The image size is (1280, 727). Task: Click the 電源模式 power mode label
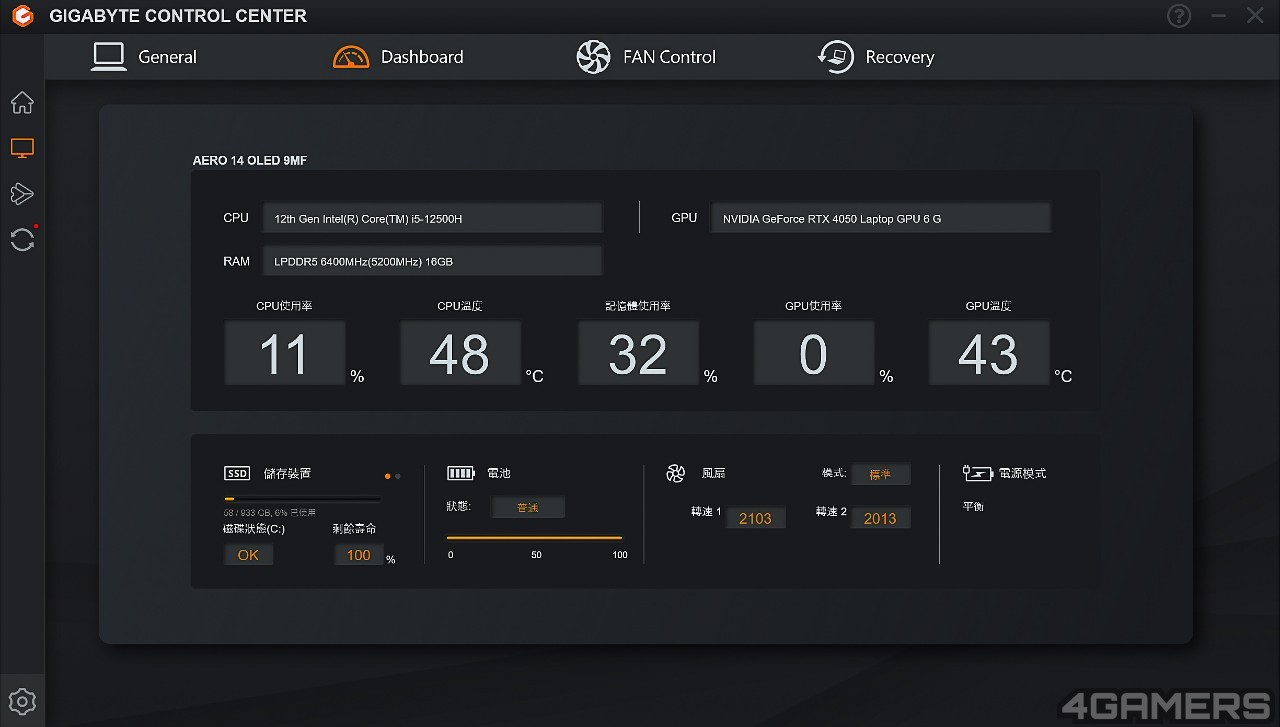[1022, 473]
